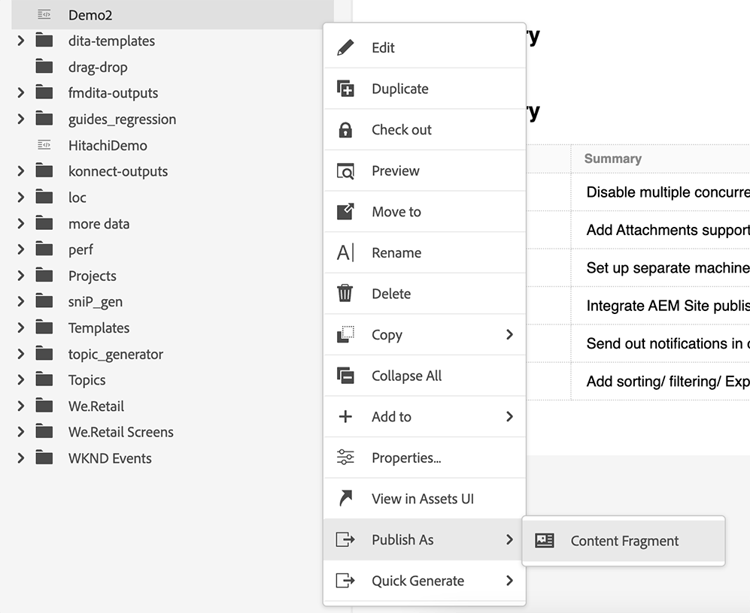Click the View in Assets UI arrow icon
The height and width of the screenshot is (613, 750).
[x=346, y=499]
